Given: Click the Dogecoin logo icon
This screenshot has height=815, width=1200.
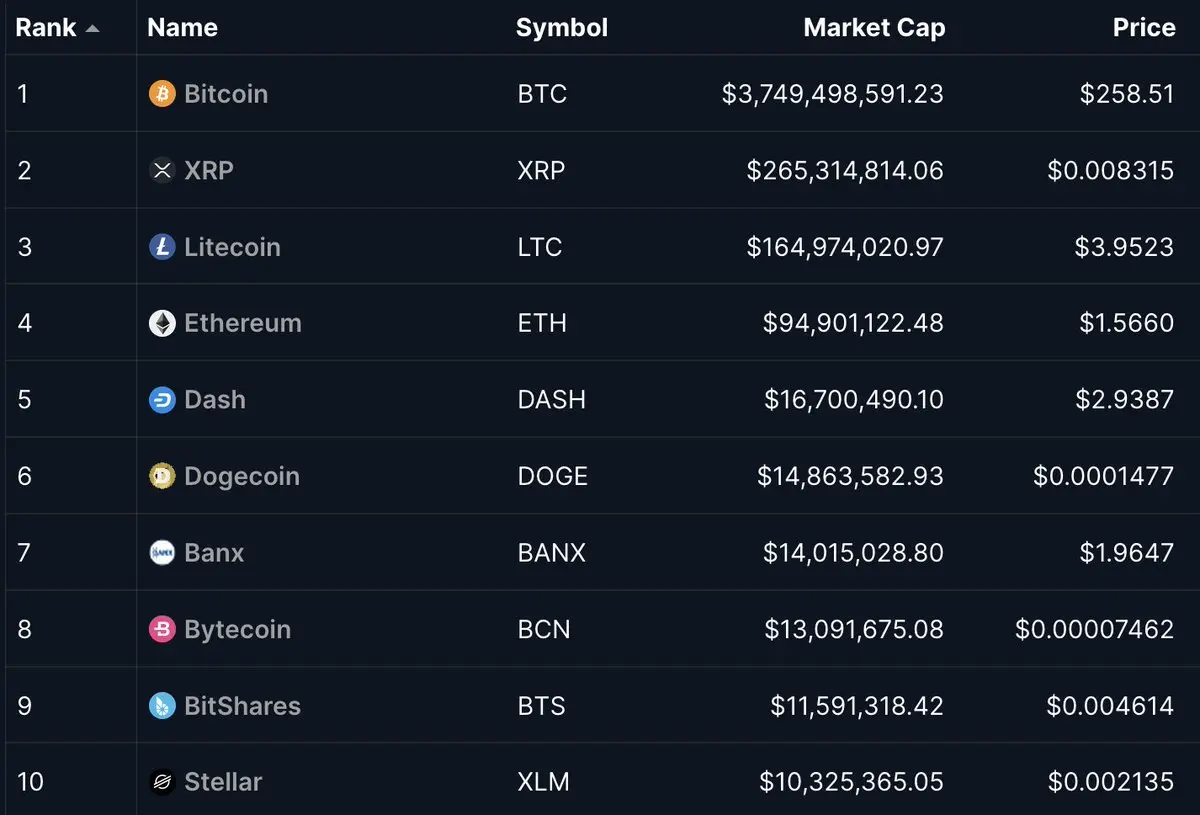Looking at the screenshot, I should point(162,476).
